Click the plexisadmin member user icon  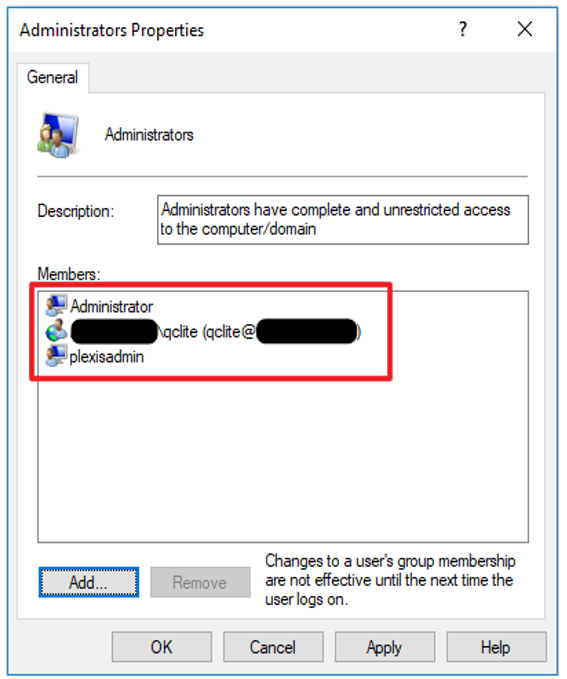coord(56,356)
